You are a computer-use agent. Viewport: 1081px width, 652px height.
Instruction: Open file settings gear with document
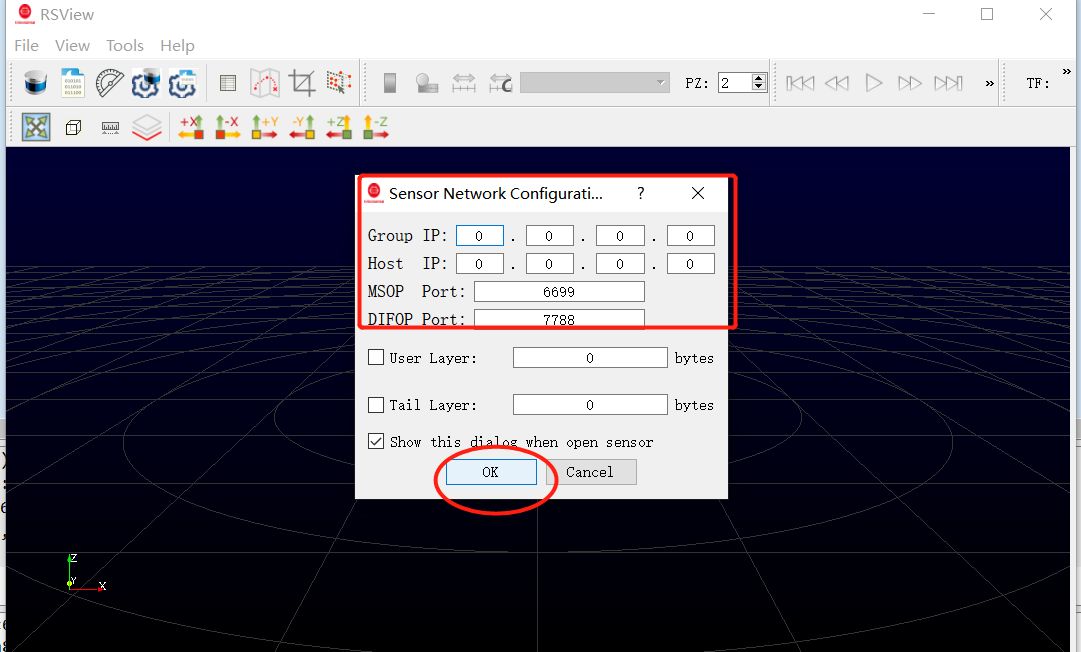click(x=183, y=83)
